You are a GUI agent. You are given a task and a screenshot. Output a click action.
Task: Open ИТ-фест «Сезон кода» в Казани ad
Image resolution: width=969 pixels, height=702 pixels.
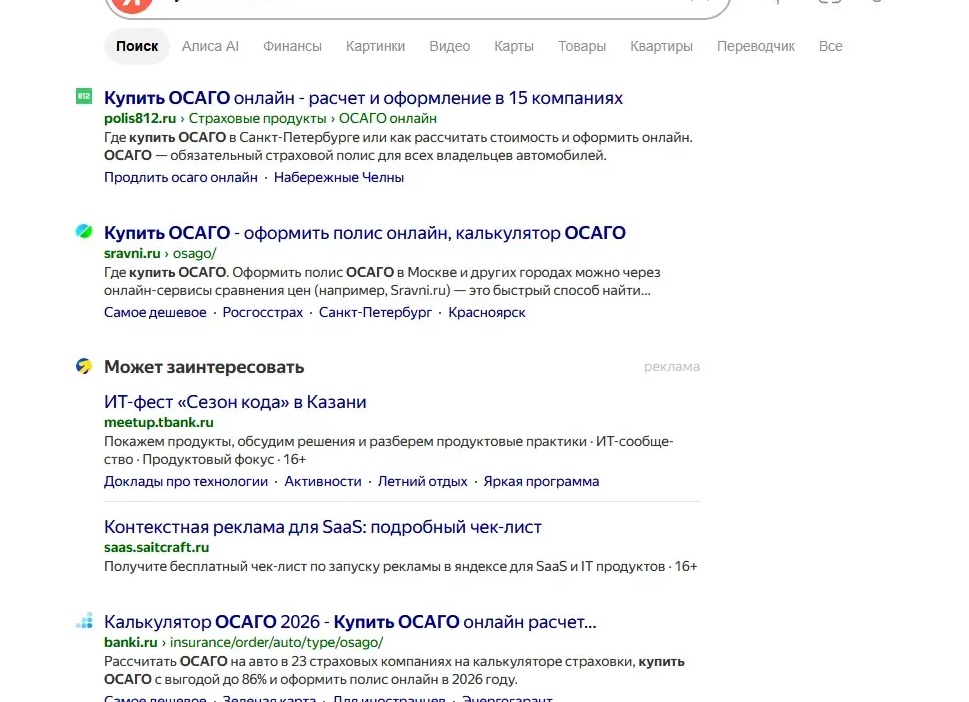click(x=235, y=402)
